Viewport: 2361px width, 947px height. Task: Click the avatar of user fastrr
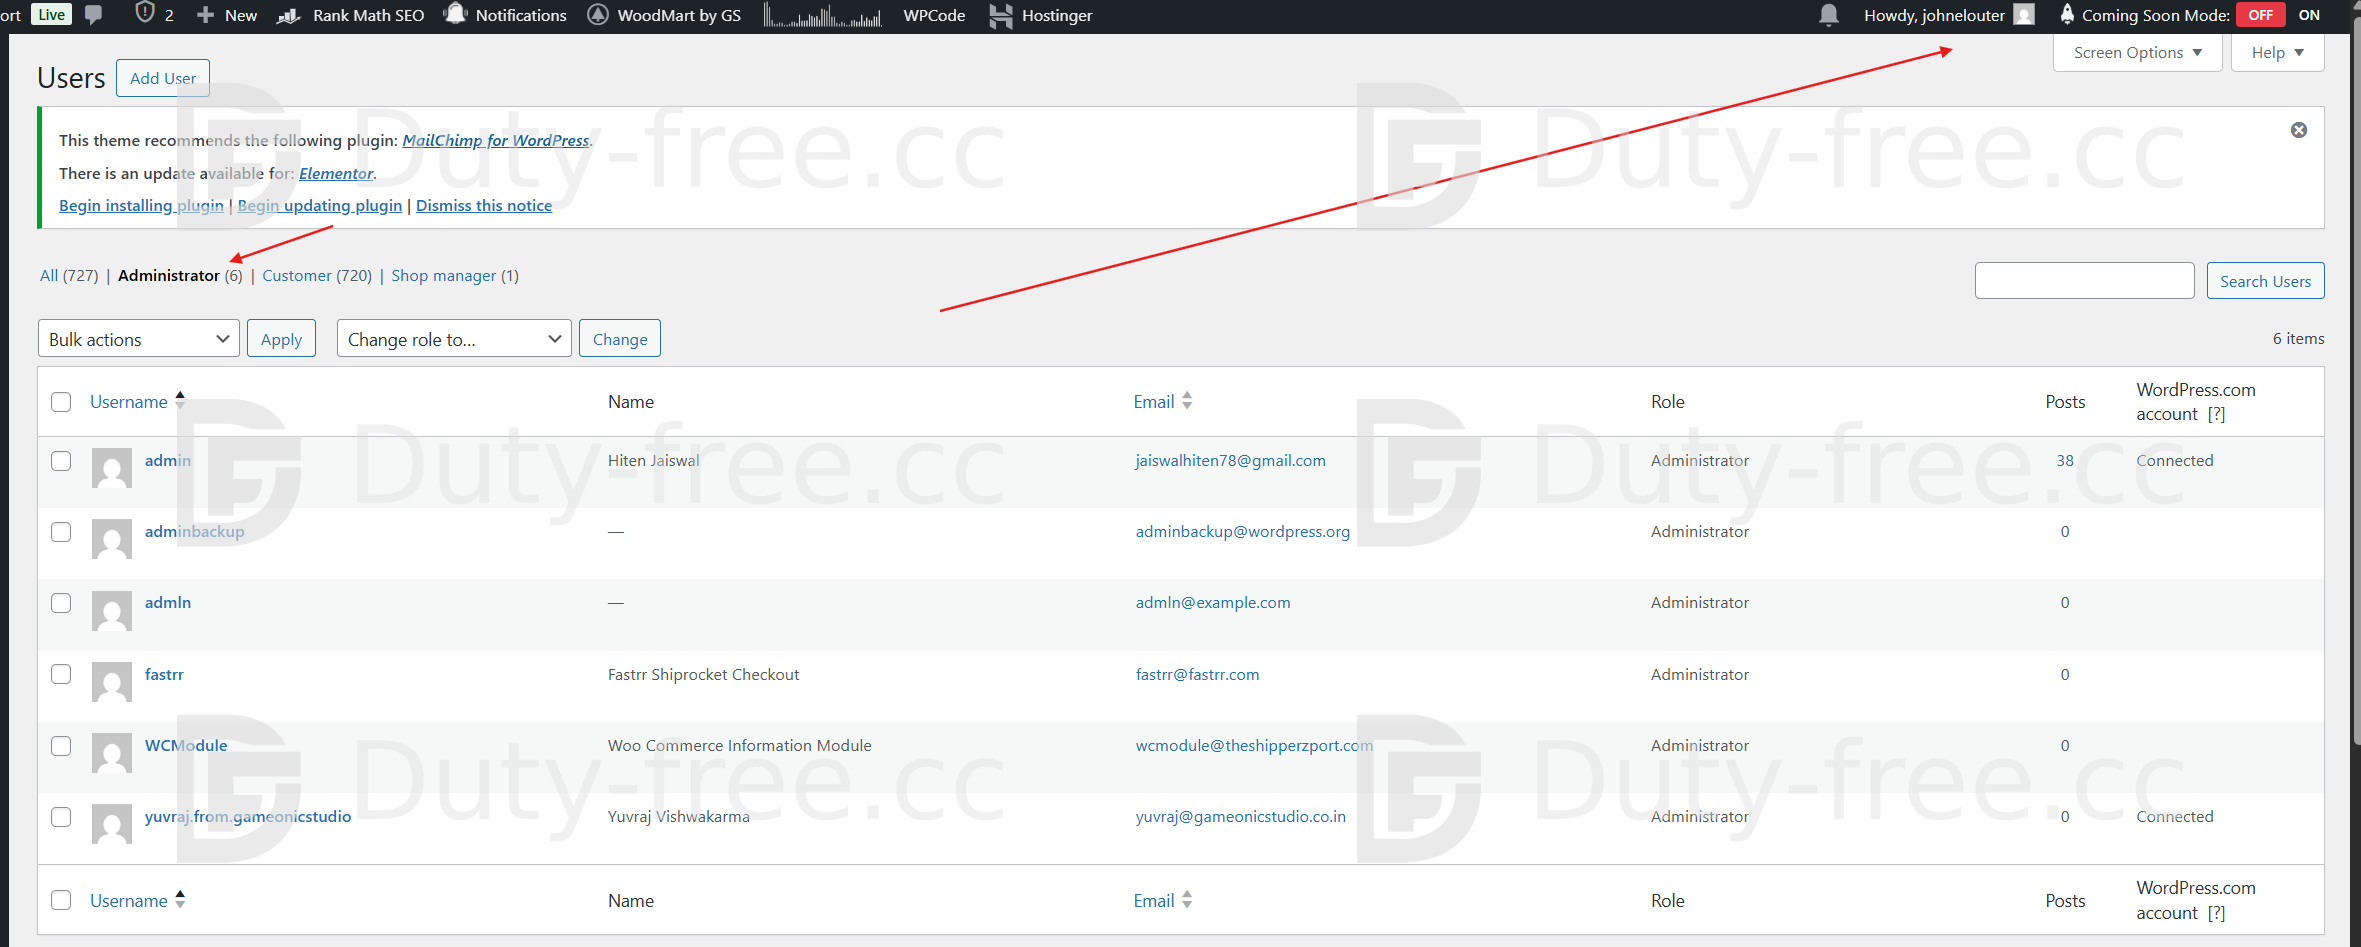[112, 682]
